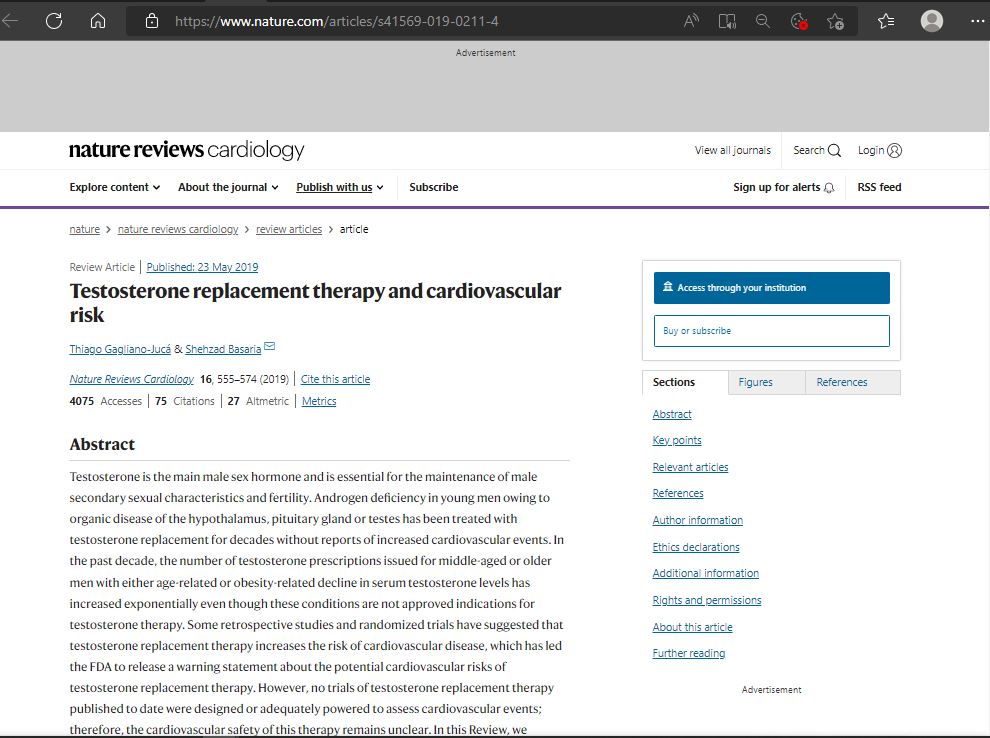Open Immersive Reader icon
This screenshot has height=738, width=990.
[727, 21]
